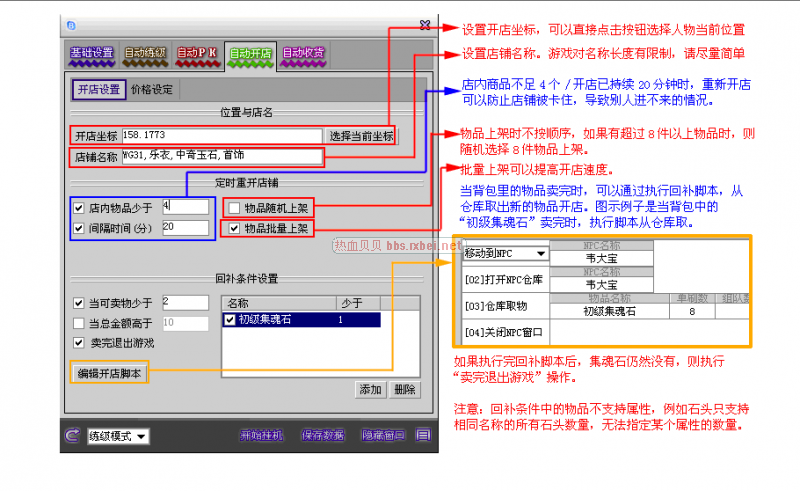Click the blue app icon in title bar
Viewport: 800px width, 491px height.
pyautogui.click(x=69, y=26)
